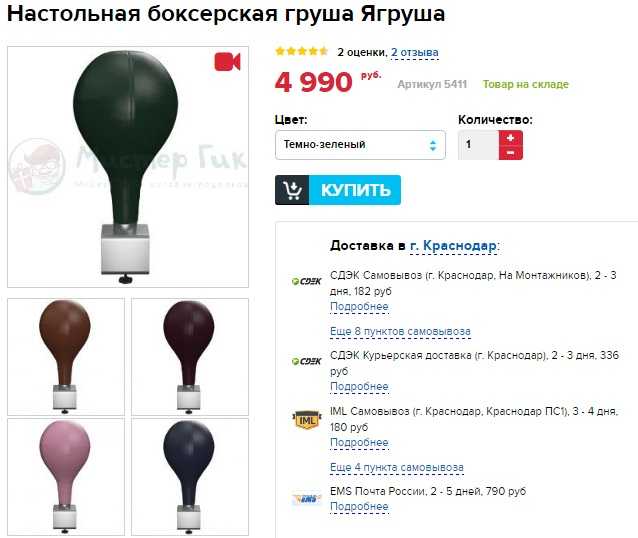Open Подробнее under EMS Почта России

click(x=359, y=507)
